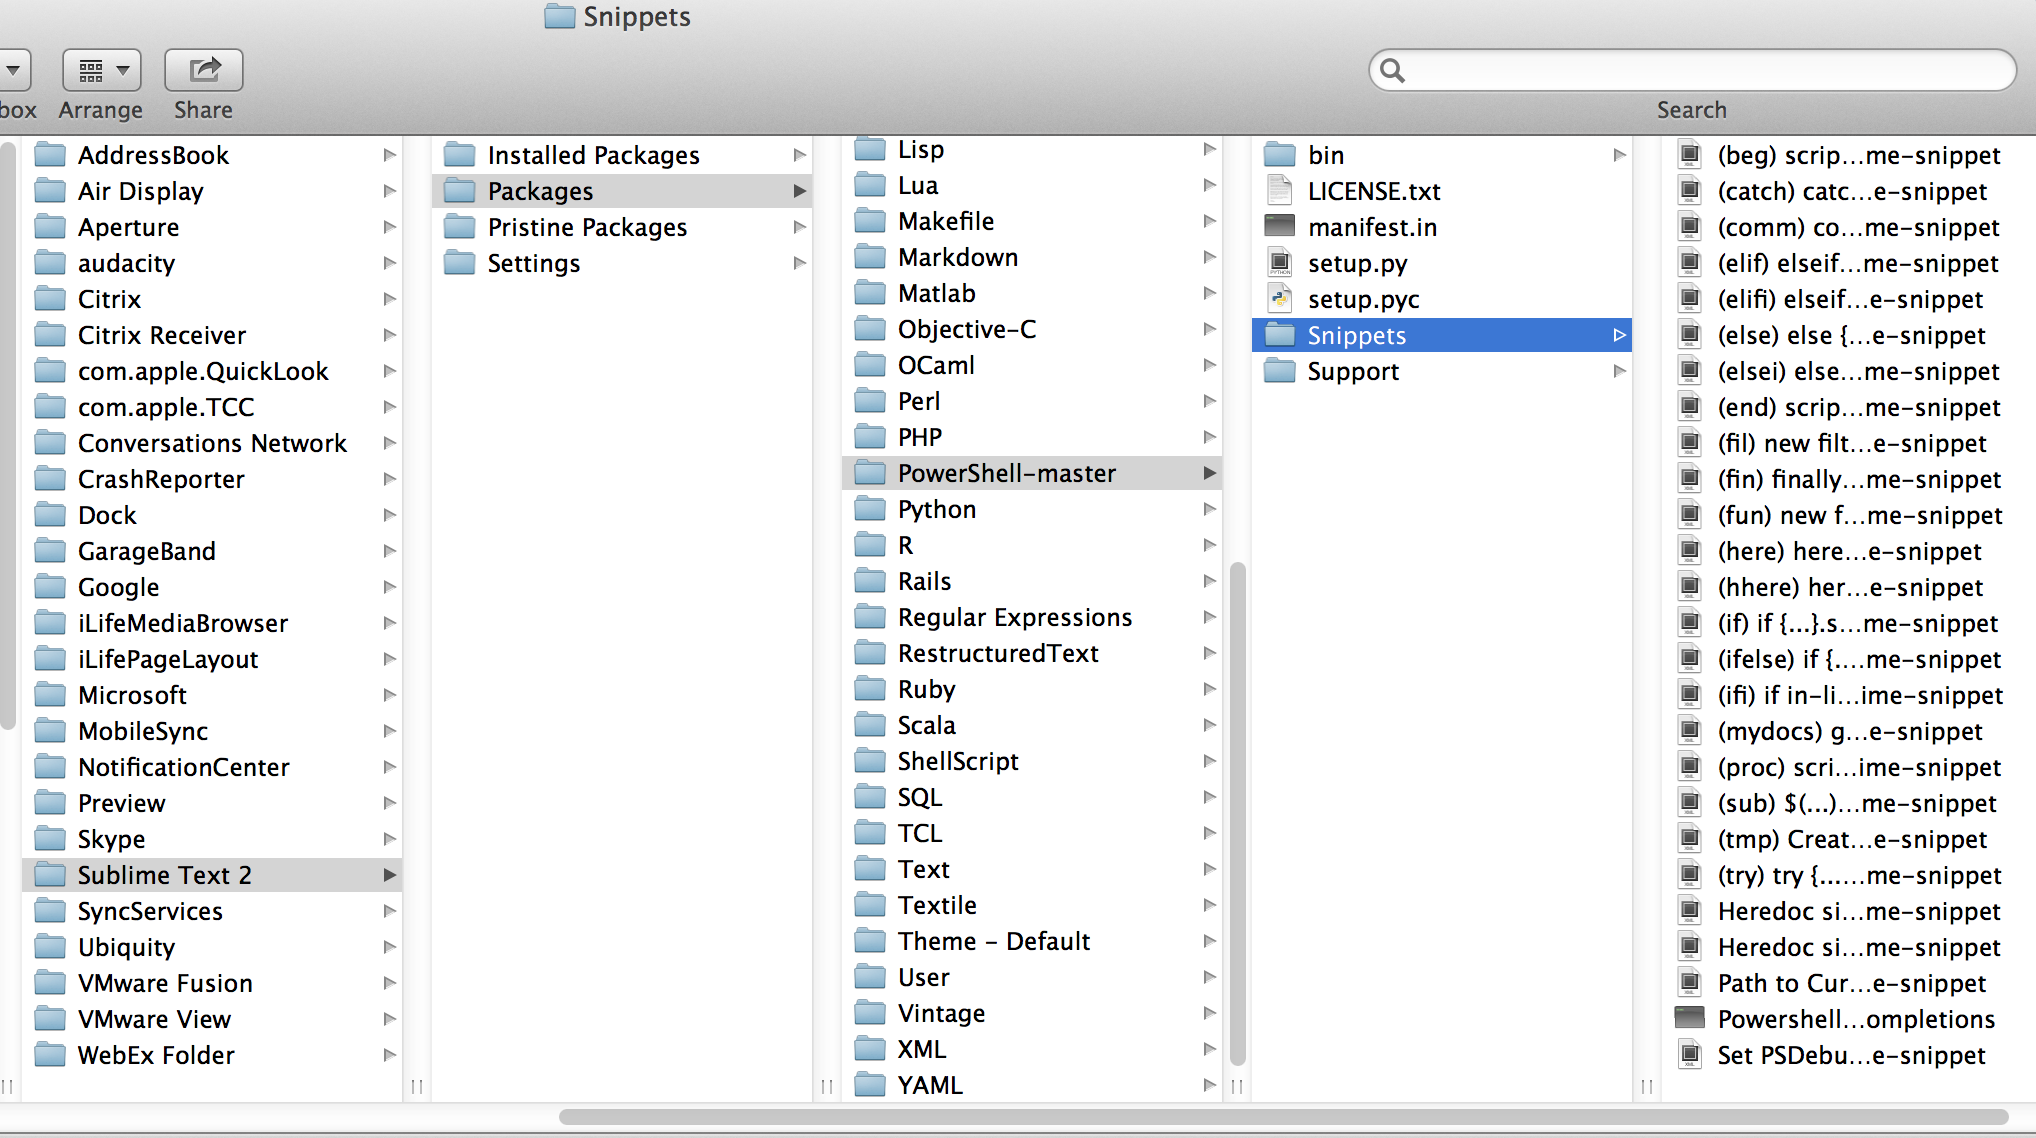Select the Support folder icon

[x=1280, y=371]
